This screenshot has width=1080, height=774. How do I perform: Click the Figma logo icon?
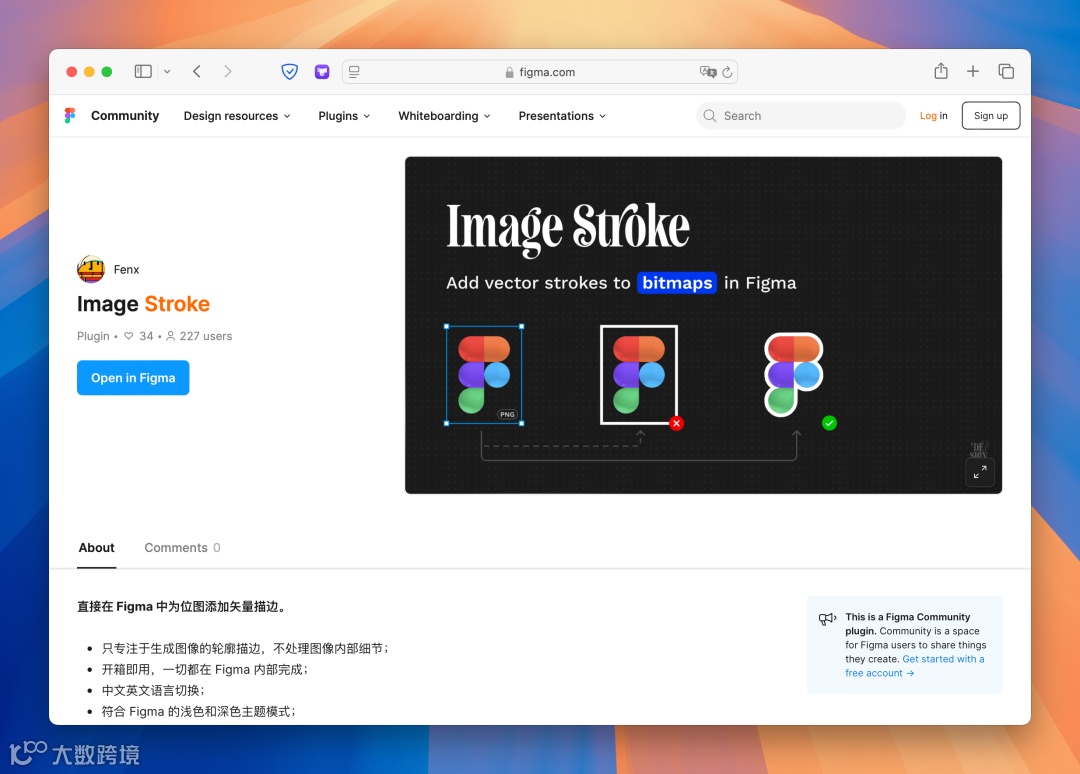[x=70, y=116]
